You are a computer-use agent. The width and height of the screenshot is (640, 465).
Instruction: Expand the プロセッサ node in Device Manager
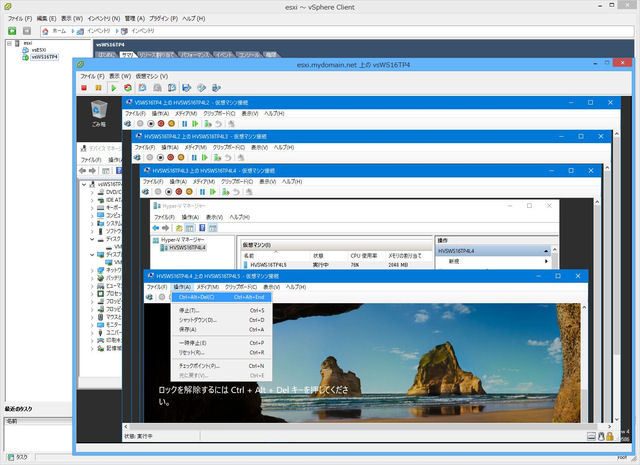[x=92, y=294]
